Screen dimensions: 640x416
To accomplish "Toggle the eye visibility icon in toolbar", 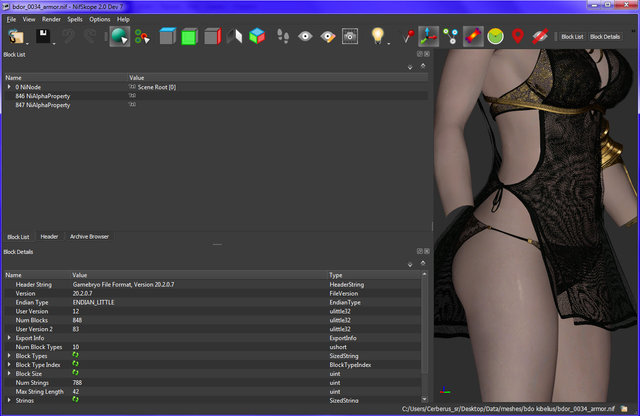I will (304, 36).
